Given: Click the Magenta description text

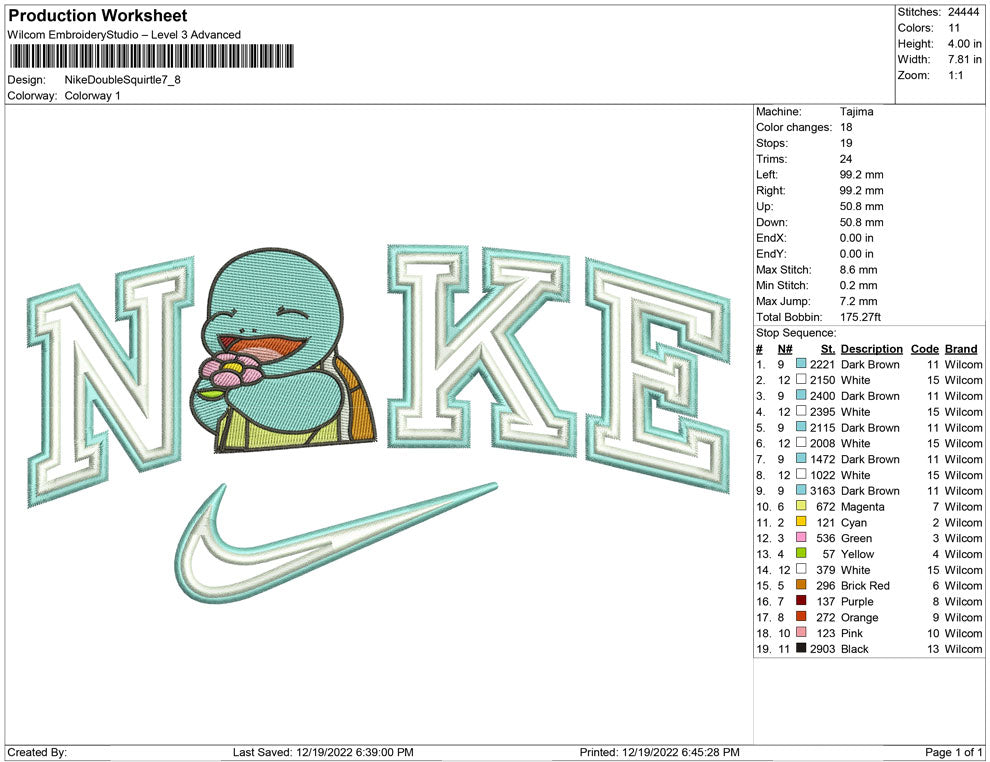Looking at the screenshot, I should [x=862, y=506].
